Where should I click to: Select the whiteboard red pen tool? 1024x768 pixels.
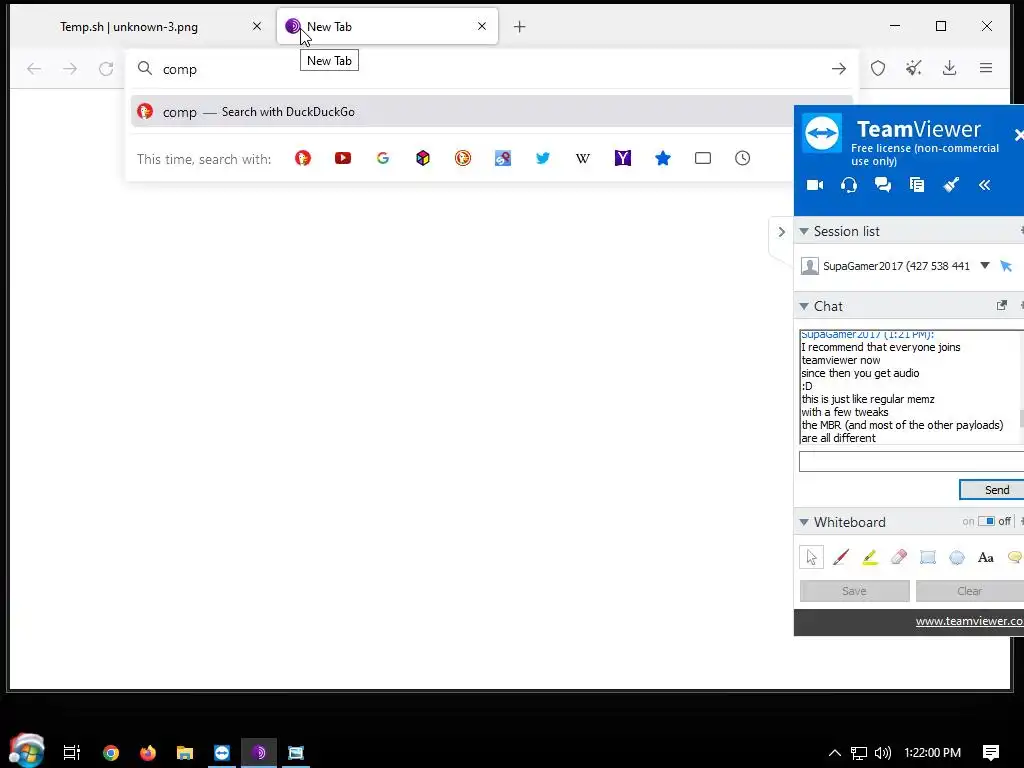(840, 557)
